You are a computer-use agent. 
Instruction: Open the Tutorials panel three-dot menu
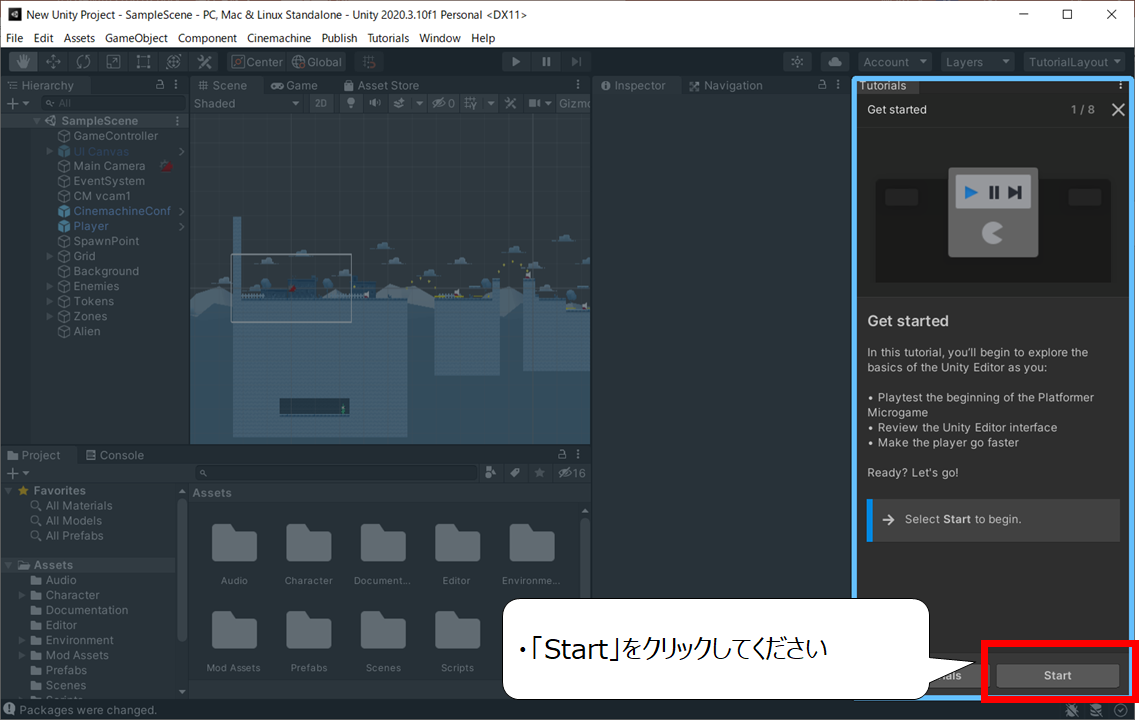click(1120, 86)
